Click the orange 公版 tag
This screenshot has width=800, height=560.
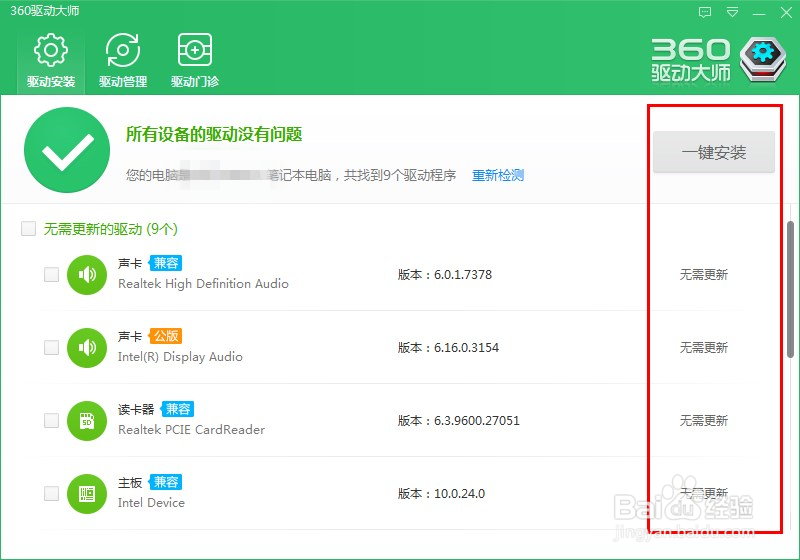(x=165, y=336)
